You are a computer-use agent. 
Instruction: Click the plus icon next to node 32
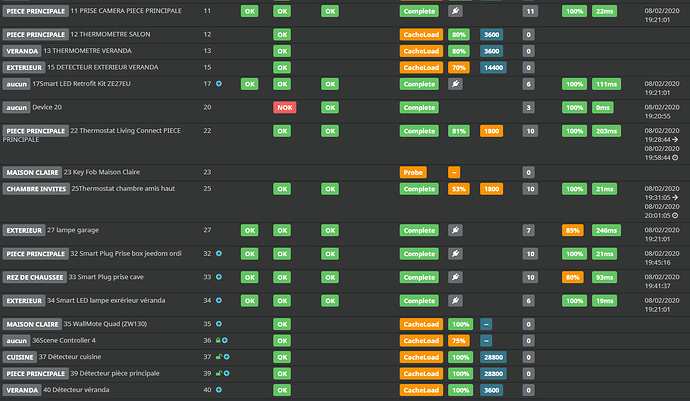pos(219,254)
